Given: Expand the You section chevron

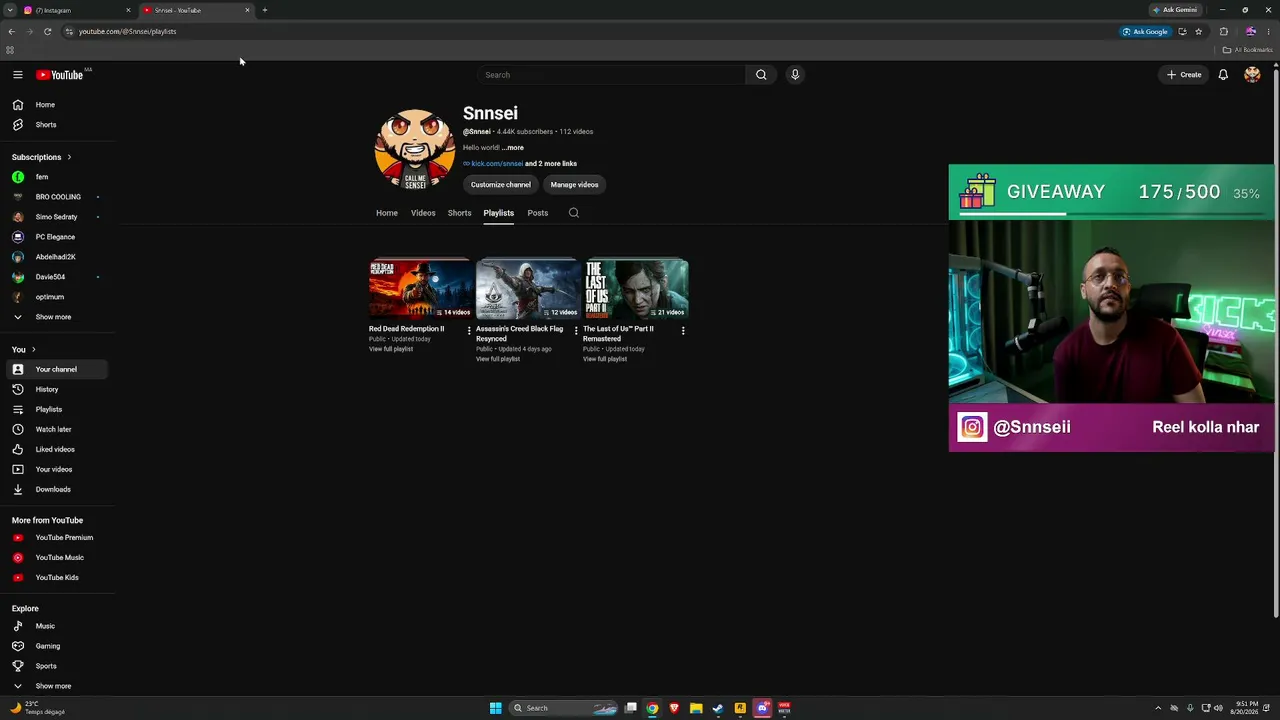Looking at the screenshot, I should 33,350.
